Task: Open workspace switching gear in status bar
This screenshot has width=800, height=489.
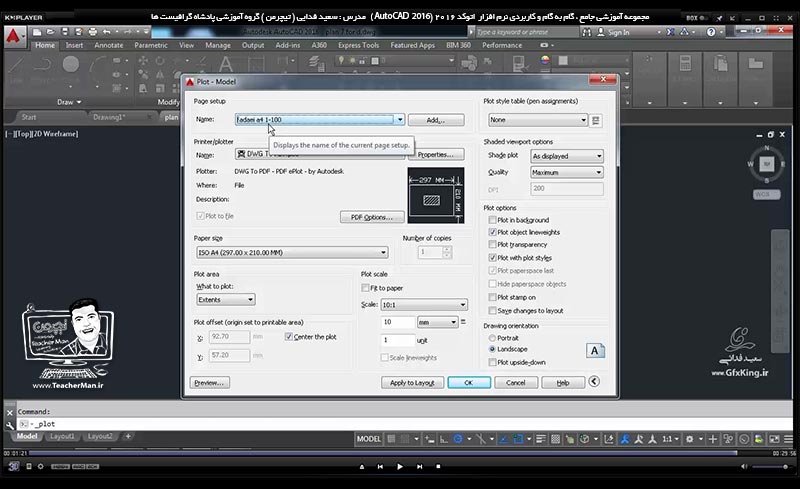Action: click(690, 438)
